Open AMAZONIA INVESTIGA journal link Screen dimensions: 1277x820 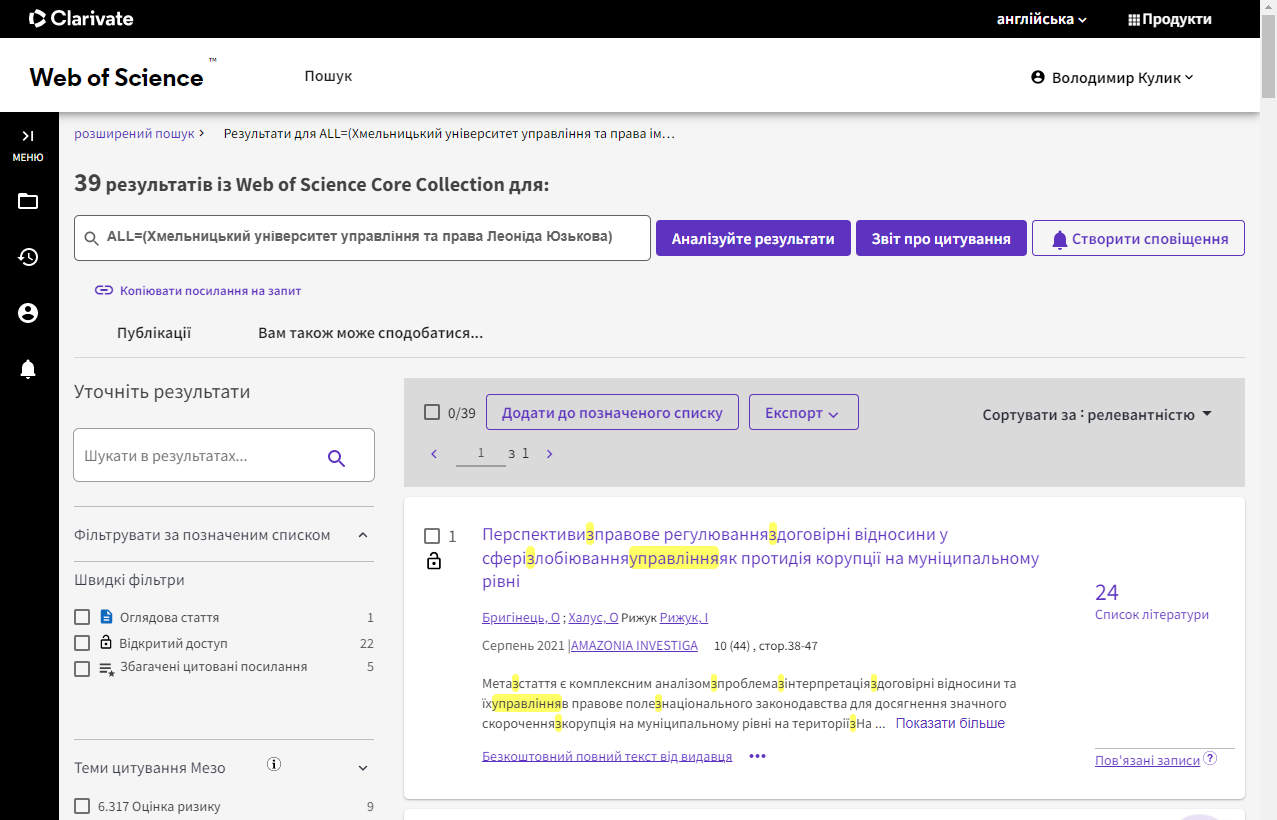635,646
